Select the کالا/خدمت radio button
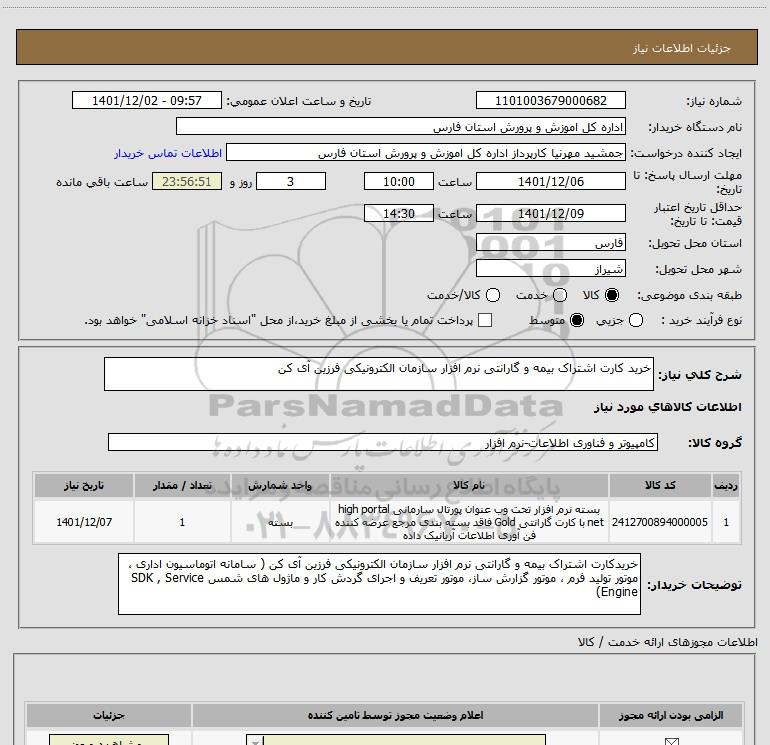This screenshot has width=770, height=745. click(x=493, y=295)
